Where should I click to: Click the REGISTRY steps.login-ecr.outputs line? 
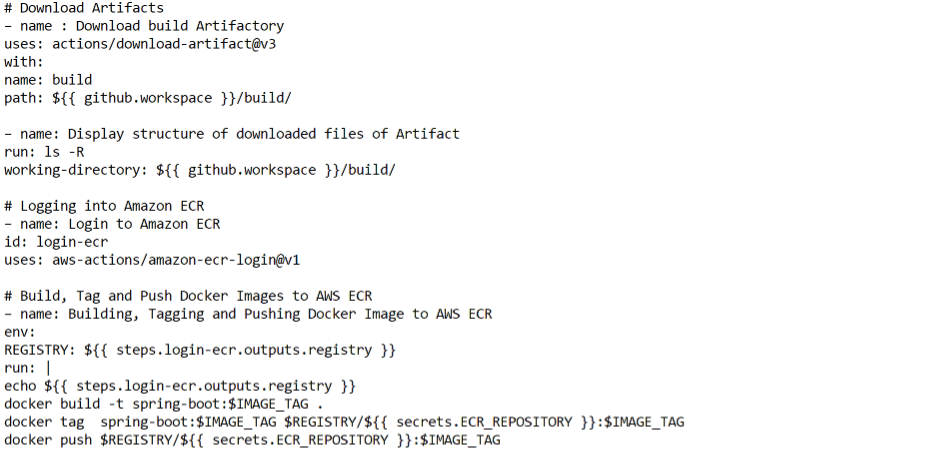[200, 350]
